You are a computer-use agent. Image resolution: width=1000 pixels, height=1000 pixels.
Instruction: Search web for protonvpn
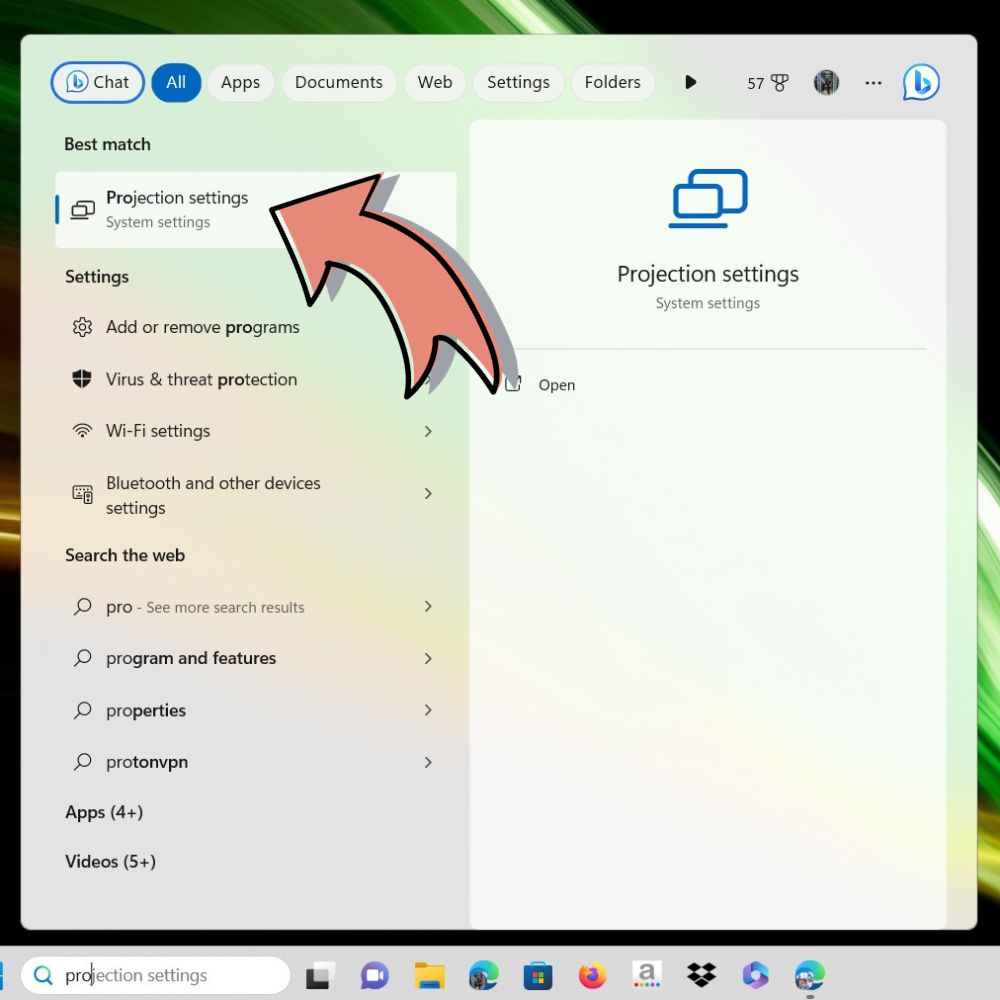click(x=256, y=762)
